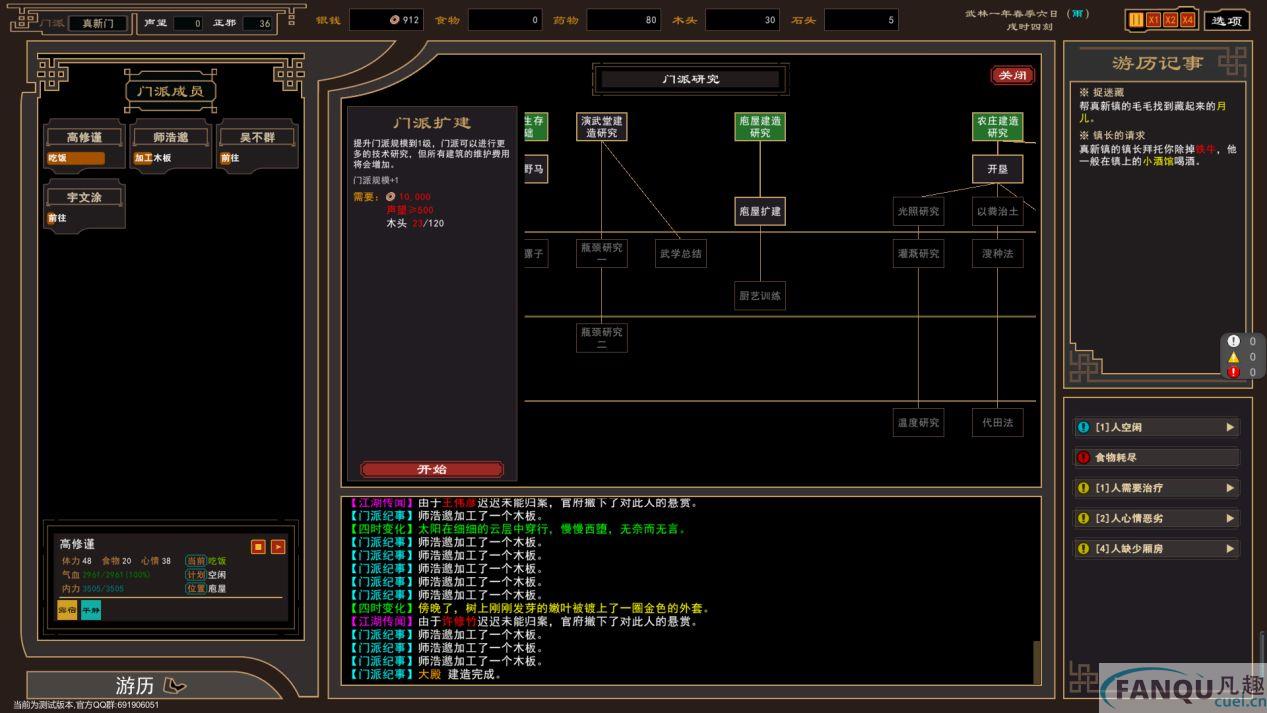Select research node 演武堂建造研究
Image resolution: width=1267 pixels, height=713 pixels.
point(601,126)
